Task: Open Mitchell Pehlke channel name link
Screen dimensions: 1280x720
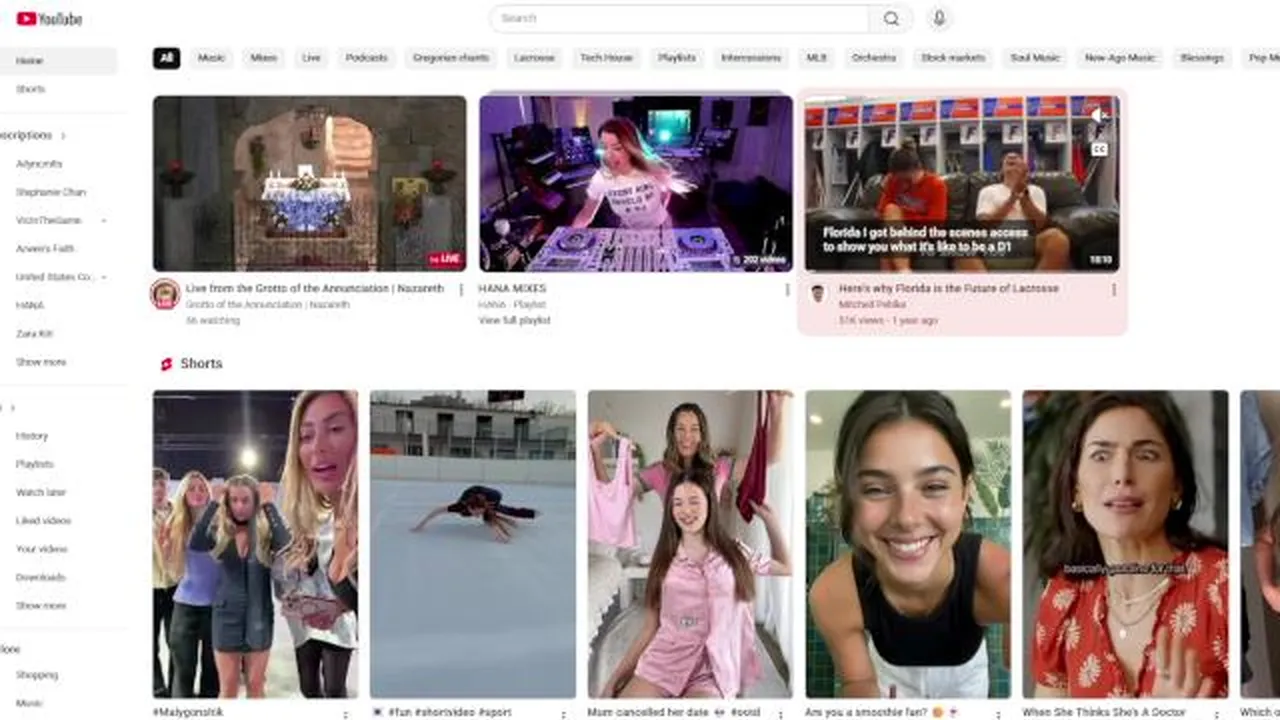Action: click(x=872, y=304)
